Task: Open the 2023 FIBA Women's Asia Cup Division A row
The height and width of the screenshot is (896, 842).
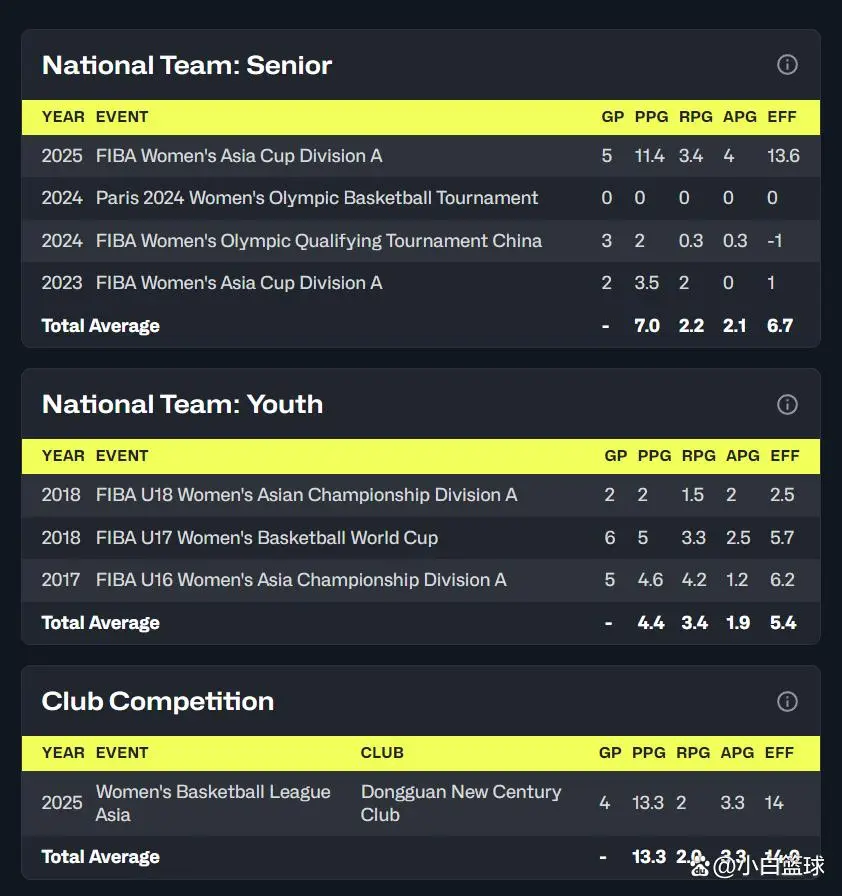Action: [239, 283]
